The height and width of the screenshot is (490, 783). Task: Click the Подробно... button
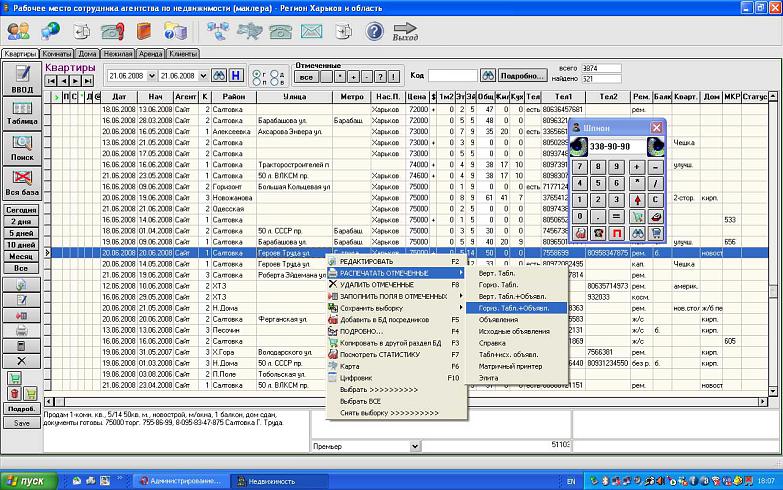click(522, 76)
